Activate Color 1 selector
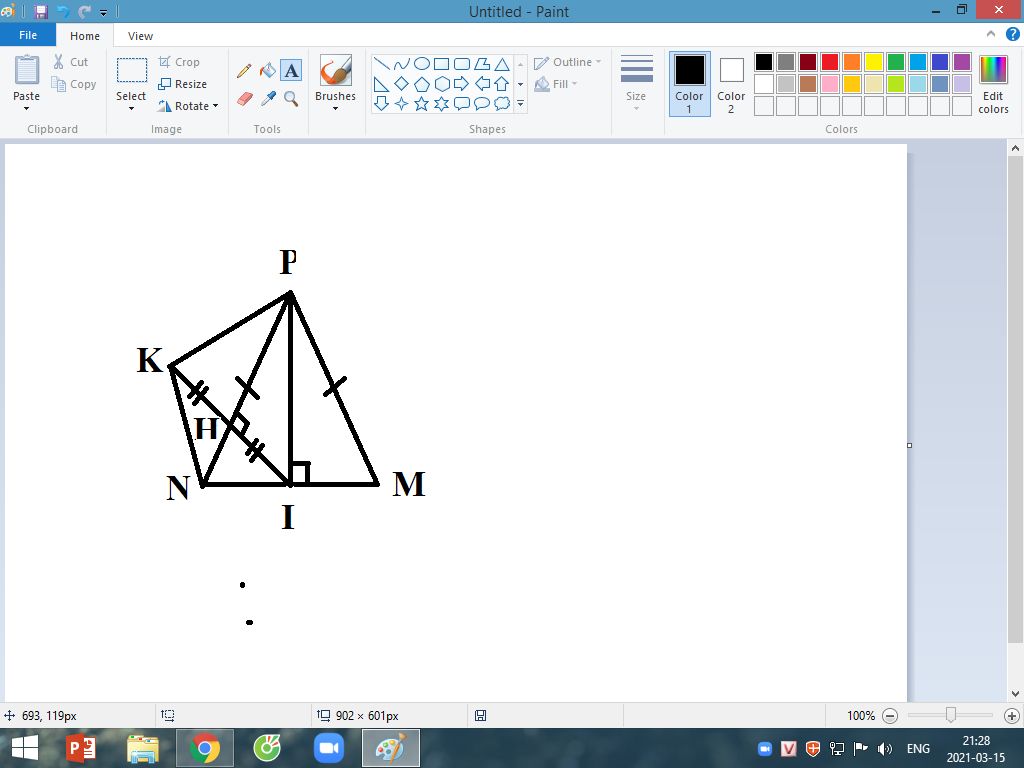The height and width of the screenshot is (768, 1024). pyautogui.click(x=690, y=84)
